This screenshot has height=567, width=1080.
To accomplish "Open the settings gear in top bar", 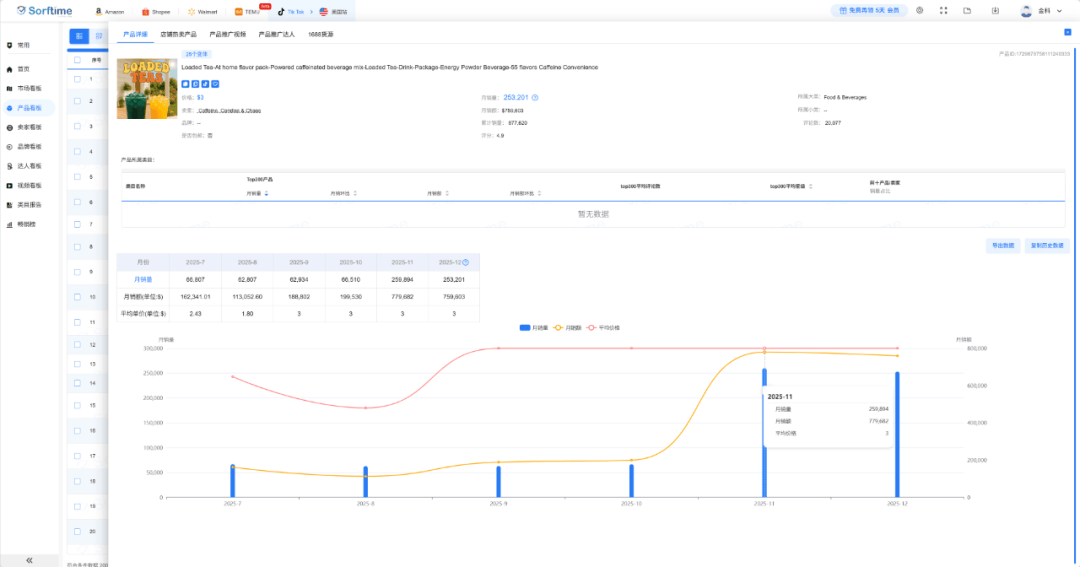I will 919,11.
